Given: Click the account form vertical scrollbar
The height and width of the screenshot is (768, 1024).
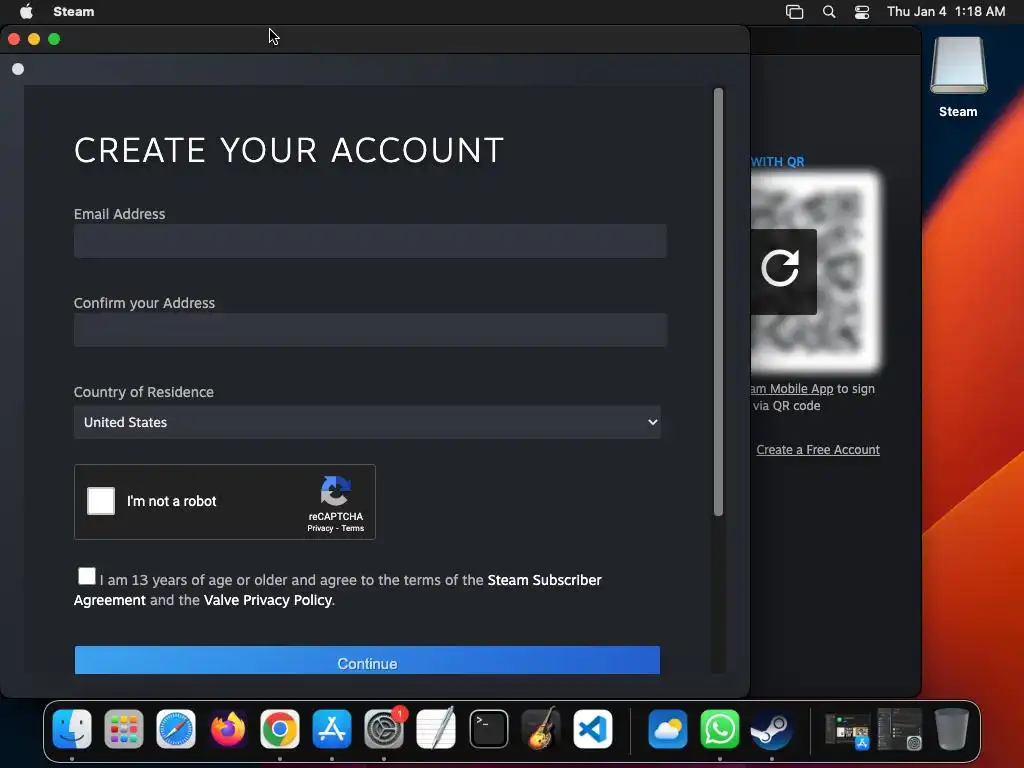Looking at the screenshot, I should coord(718,302).
